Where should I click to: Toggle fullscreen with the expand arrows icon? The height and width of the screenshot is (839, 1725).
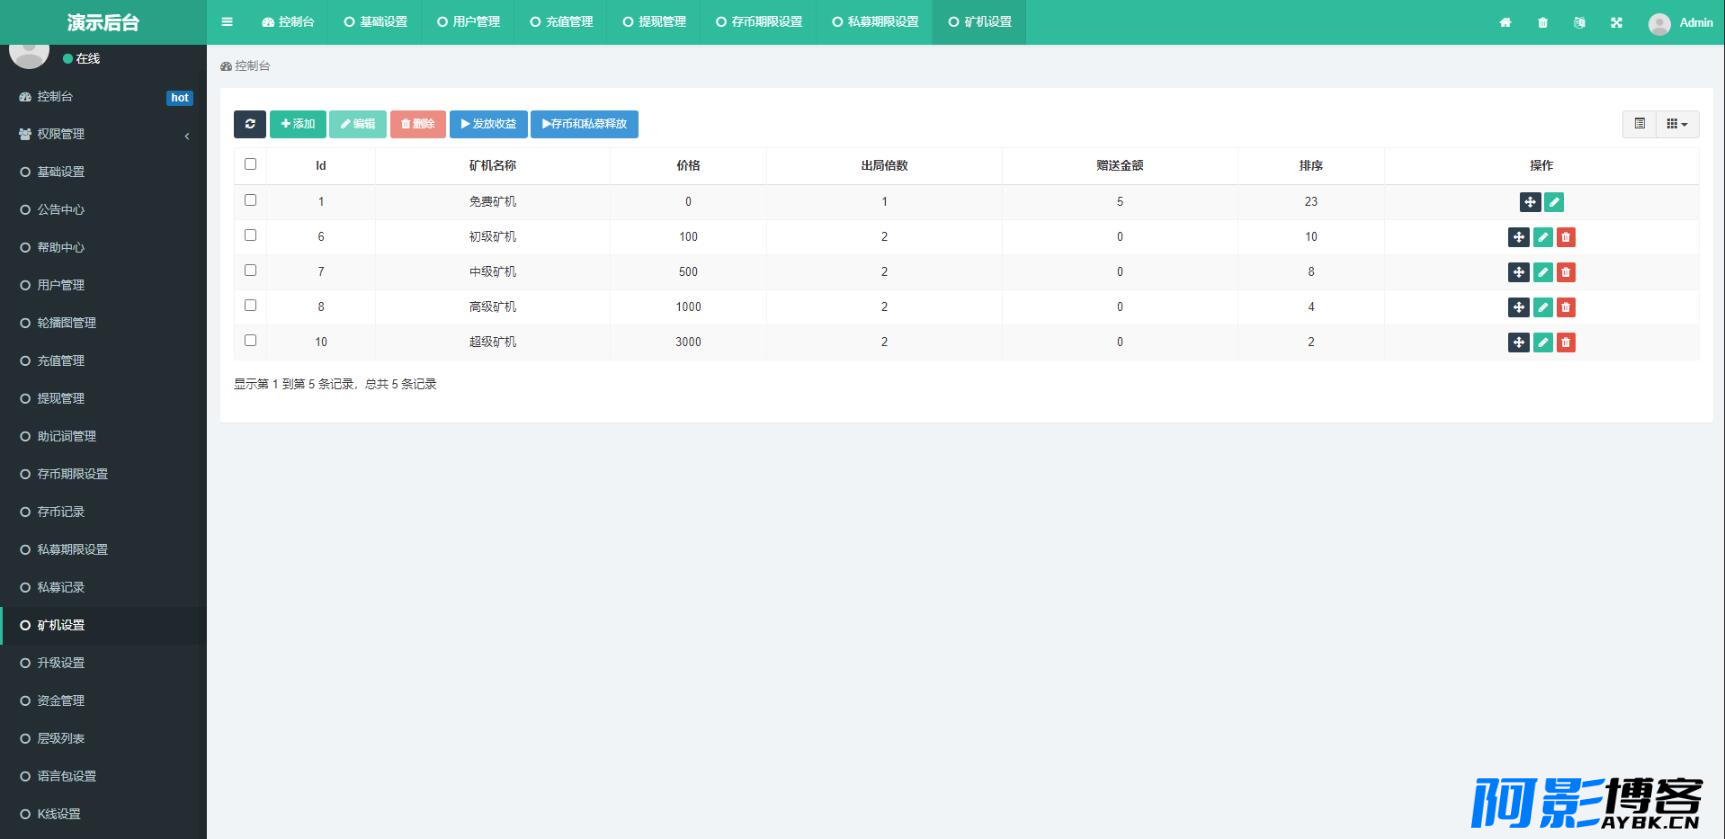pyautogui.click(x=1616, y=22)
